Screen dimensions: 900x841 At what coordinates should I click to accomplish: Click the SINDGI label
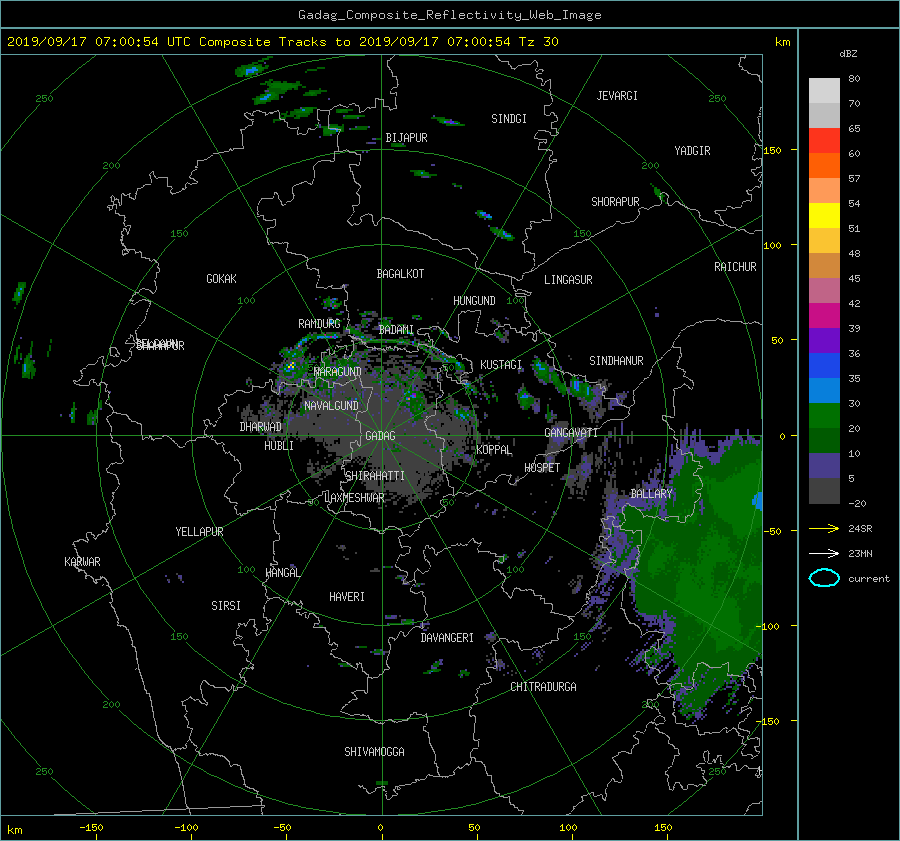[x=509, y=119]
